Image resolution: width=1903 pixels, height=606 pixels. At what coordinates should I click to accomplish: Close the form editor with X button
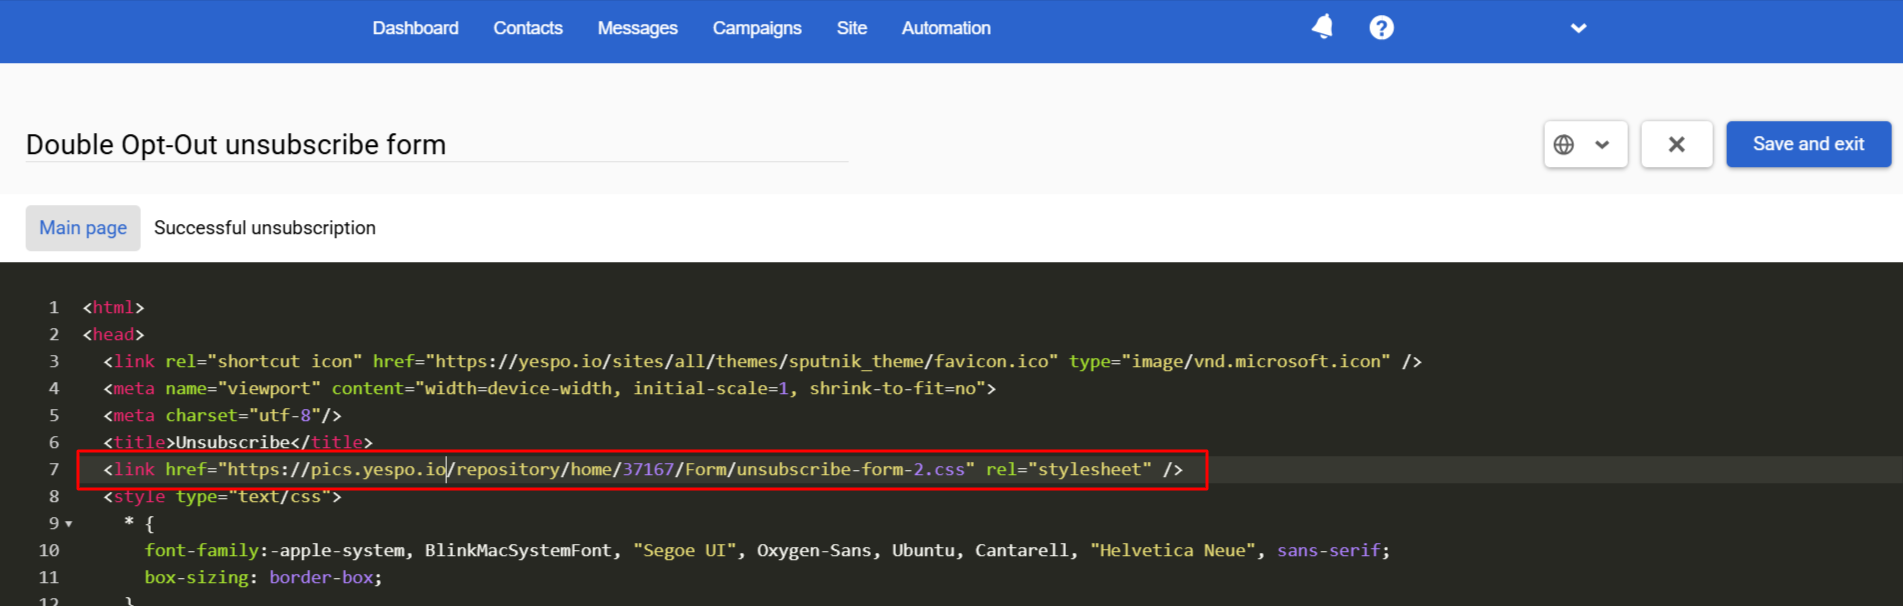1677,144
